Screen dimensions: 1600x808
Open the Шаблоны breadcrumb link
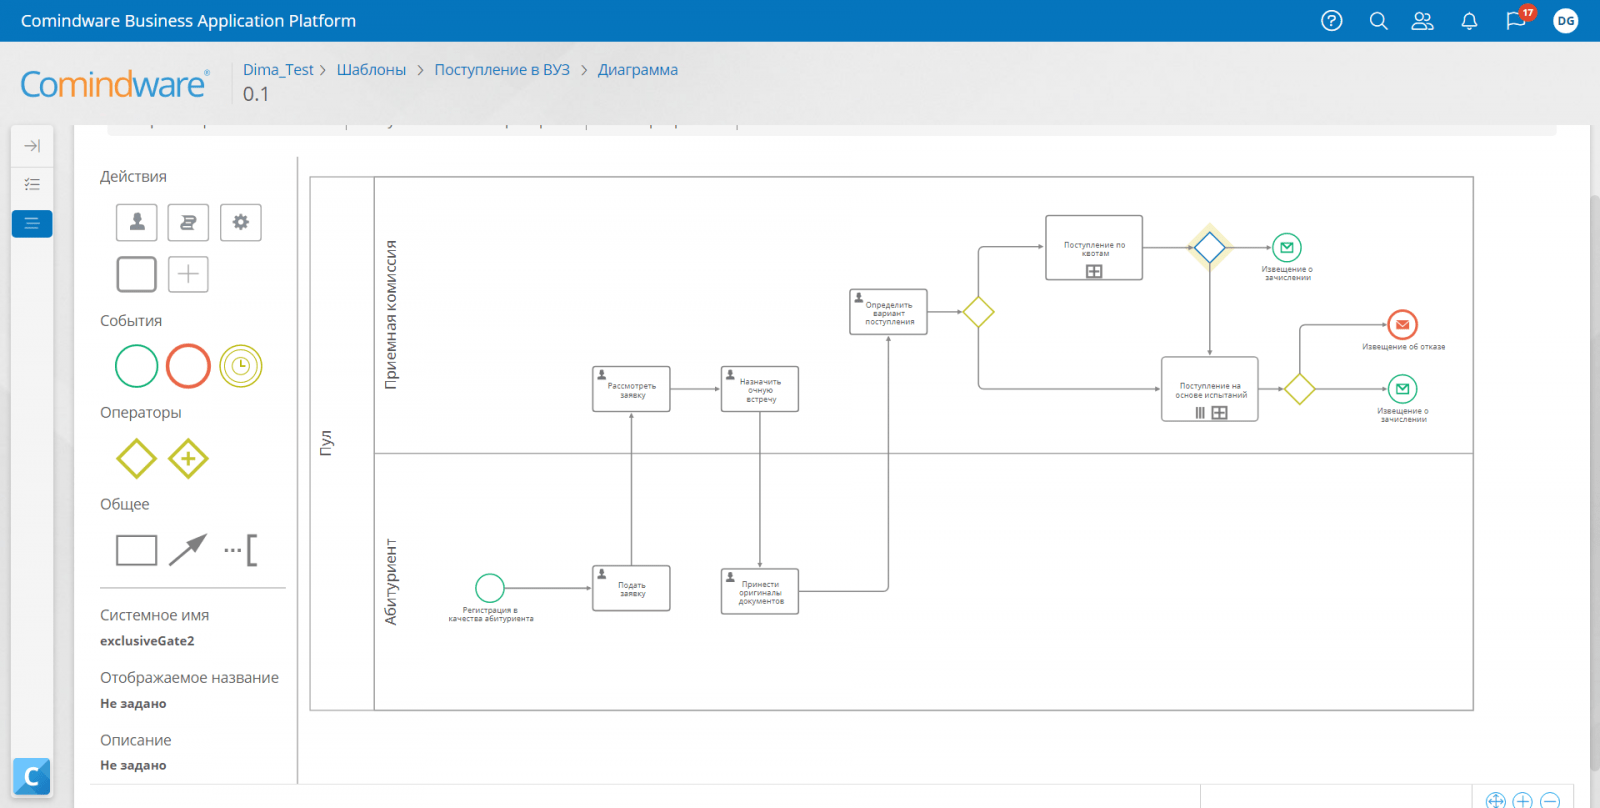coord(371,70)
